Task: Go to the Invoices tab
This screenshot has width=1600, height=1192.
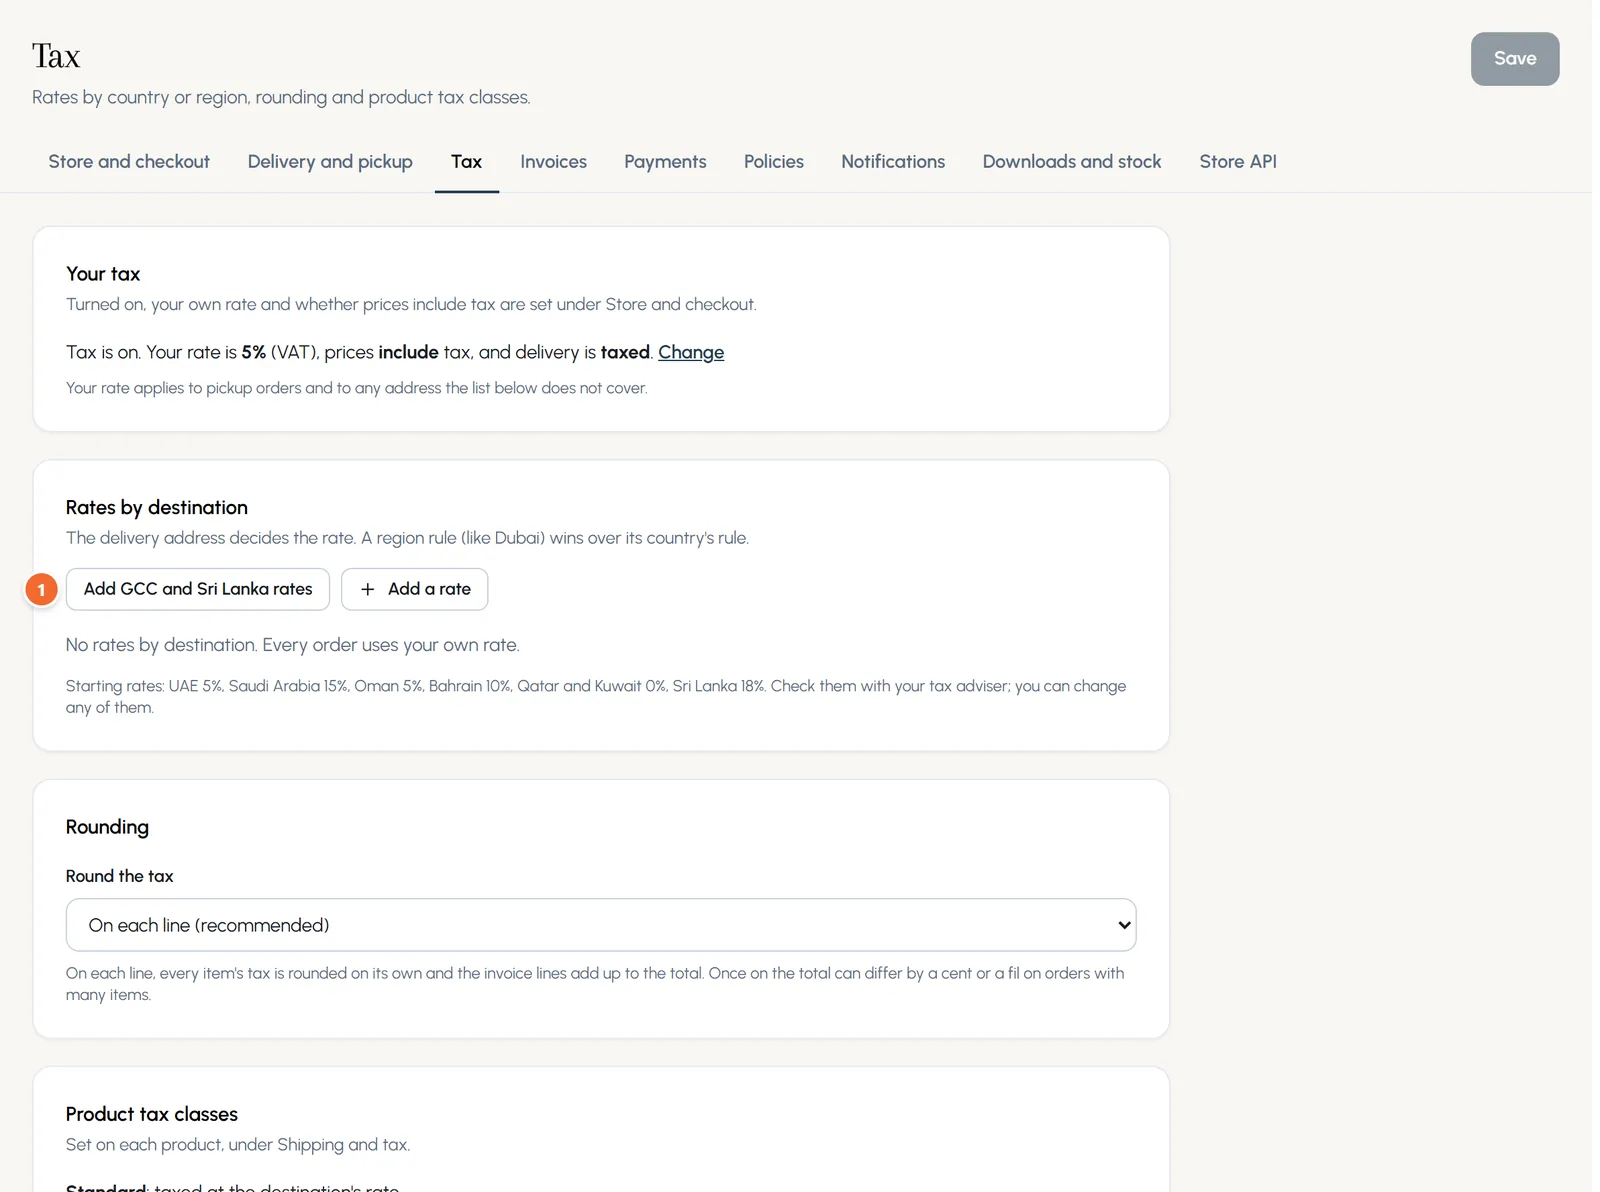Action: click(553, 162)
